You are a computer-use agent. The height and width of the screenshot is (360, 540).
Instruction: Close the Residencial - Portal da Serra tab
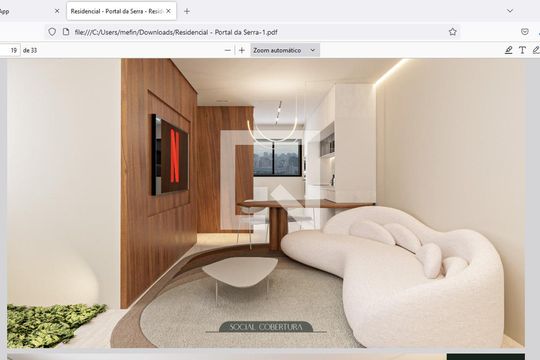coord(168,11)
